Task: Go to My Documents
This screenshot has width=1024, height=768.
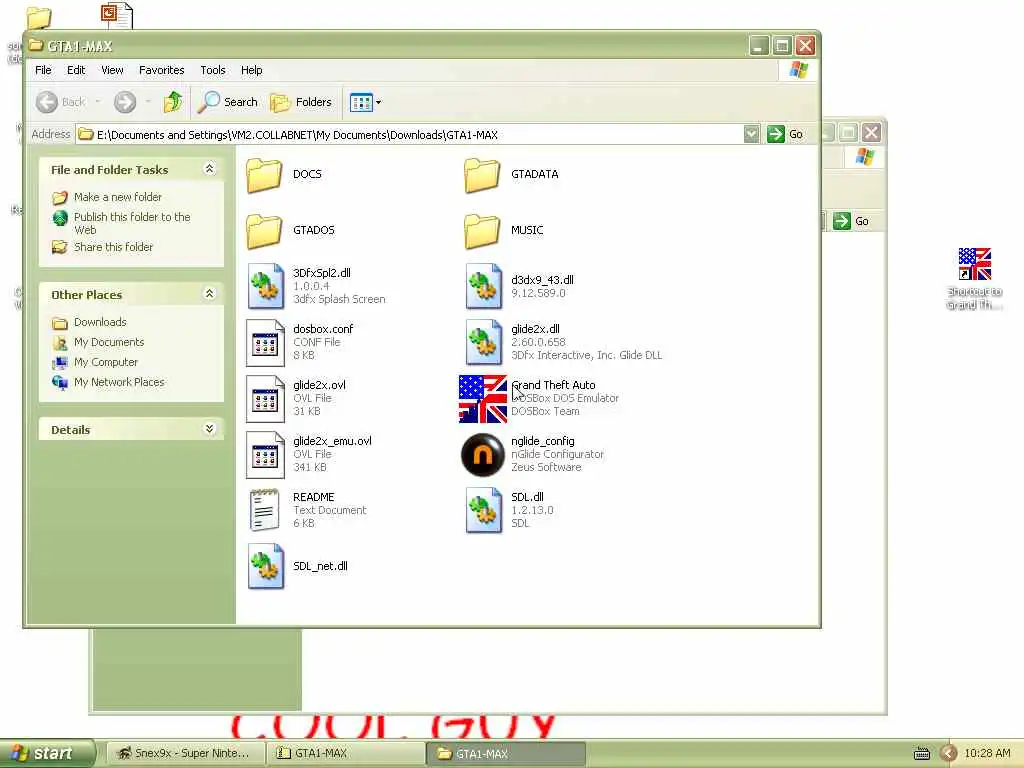Action: click(109, 342)
